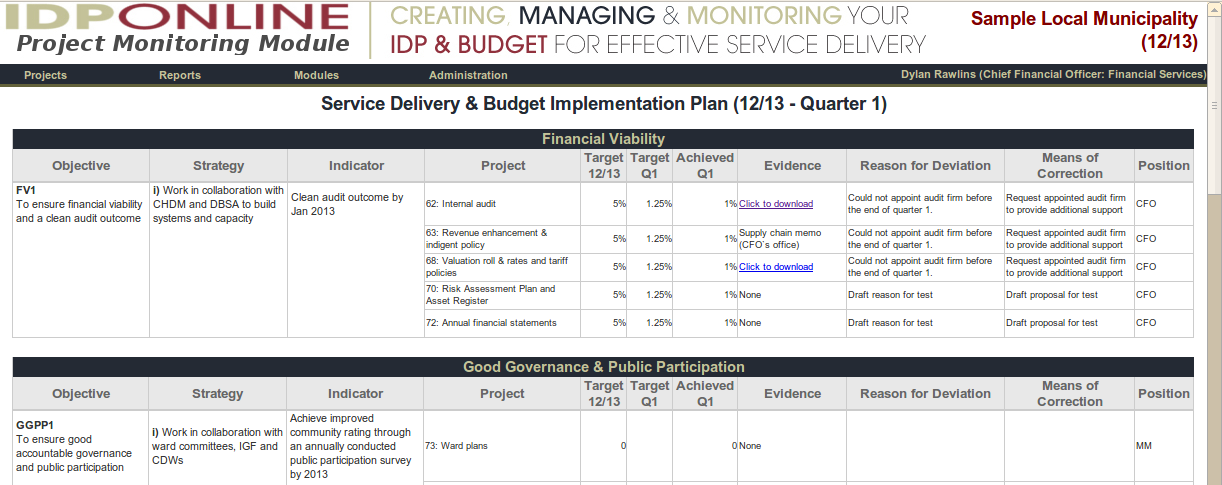Click 'None' evidence for Risk Assessment Plan row
Image resolution: width=1222 pixels, height=485 pixels.
pos(750,295)
